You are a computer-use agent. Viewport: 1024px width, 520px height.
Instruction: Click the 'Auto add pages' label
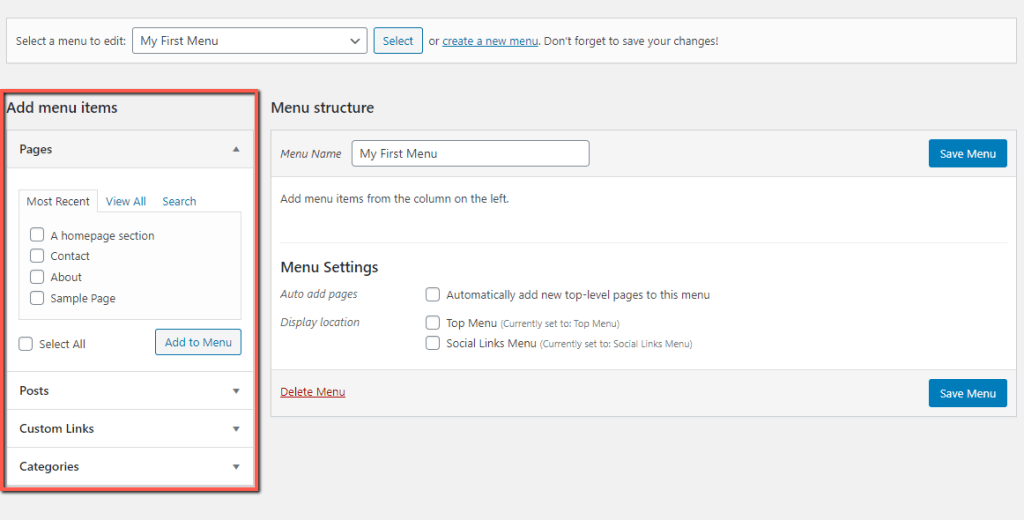coord(319,294)
